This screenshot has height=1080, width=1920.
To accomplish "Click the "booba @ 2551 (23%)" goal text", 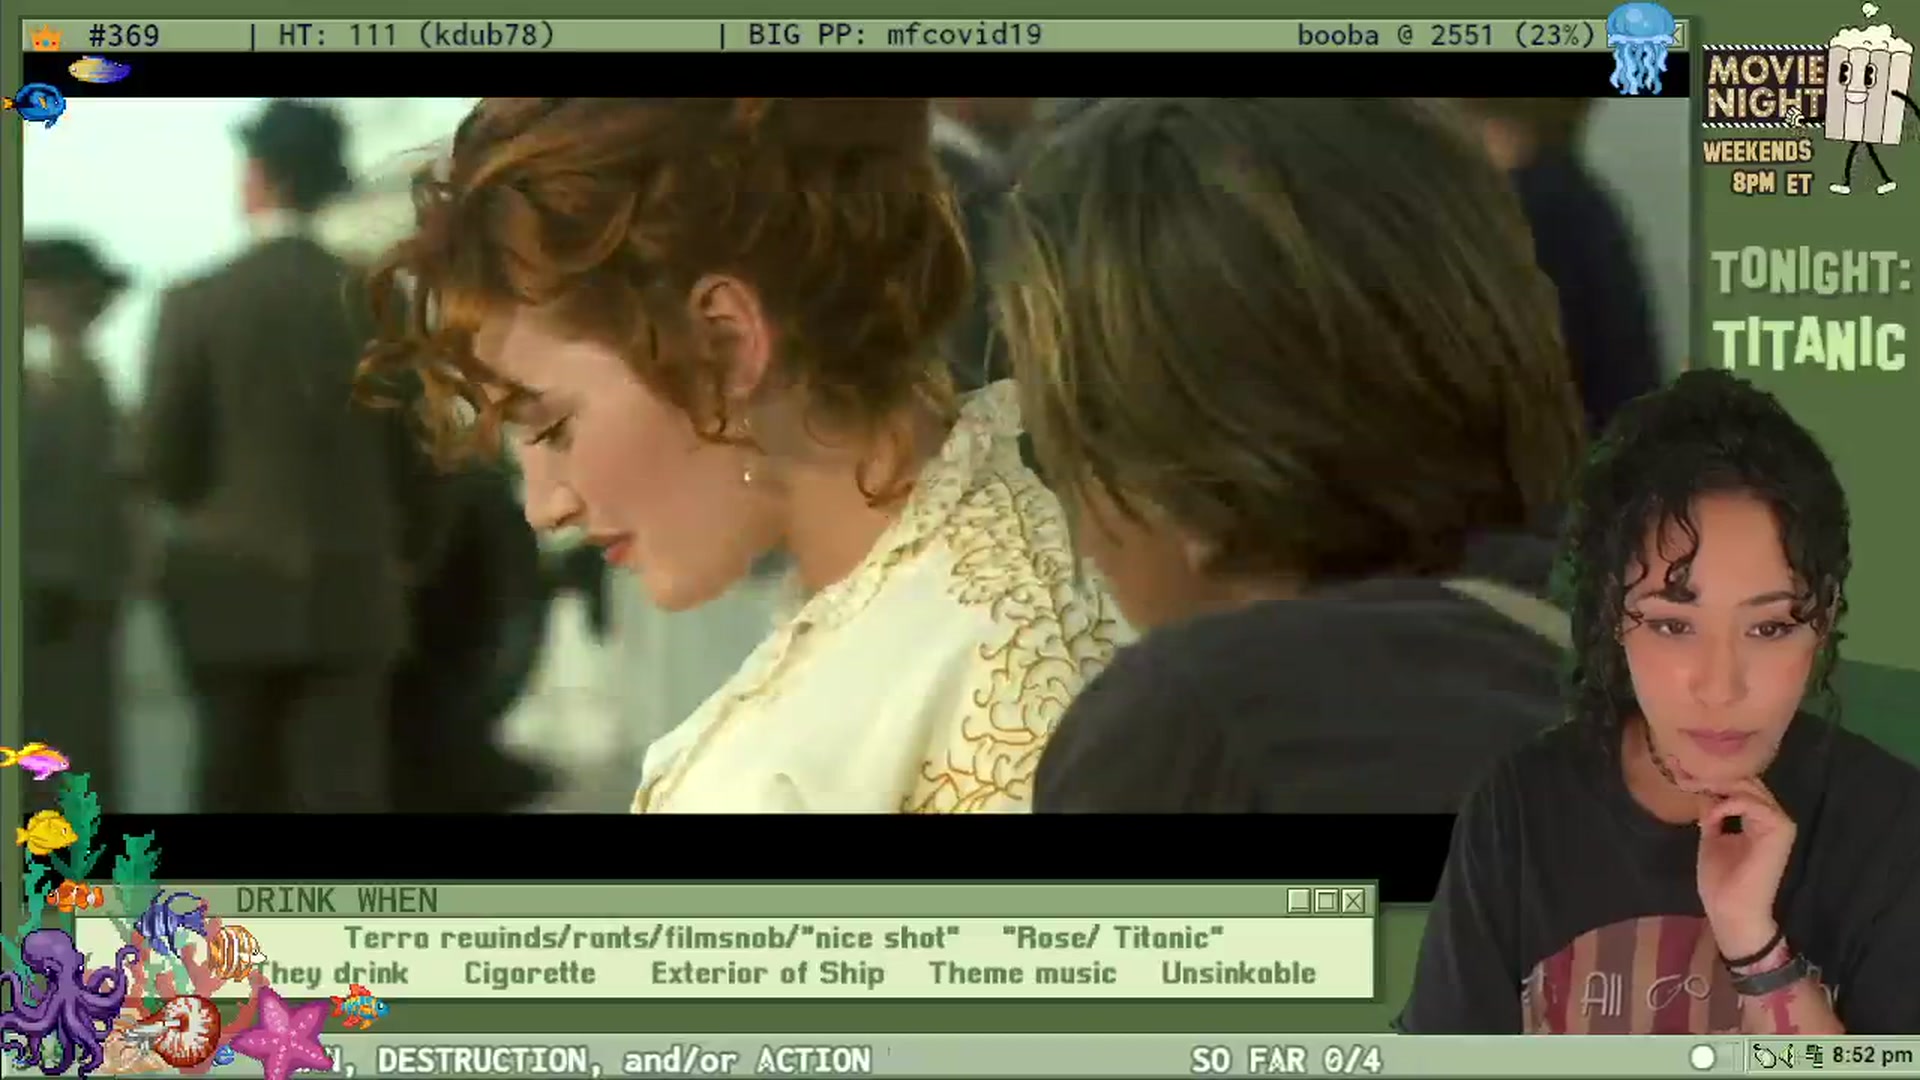I will (x=1446, y=36).
